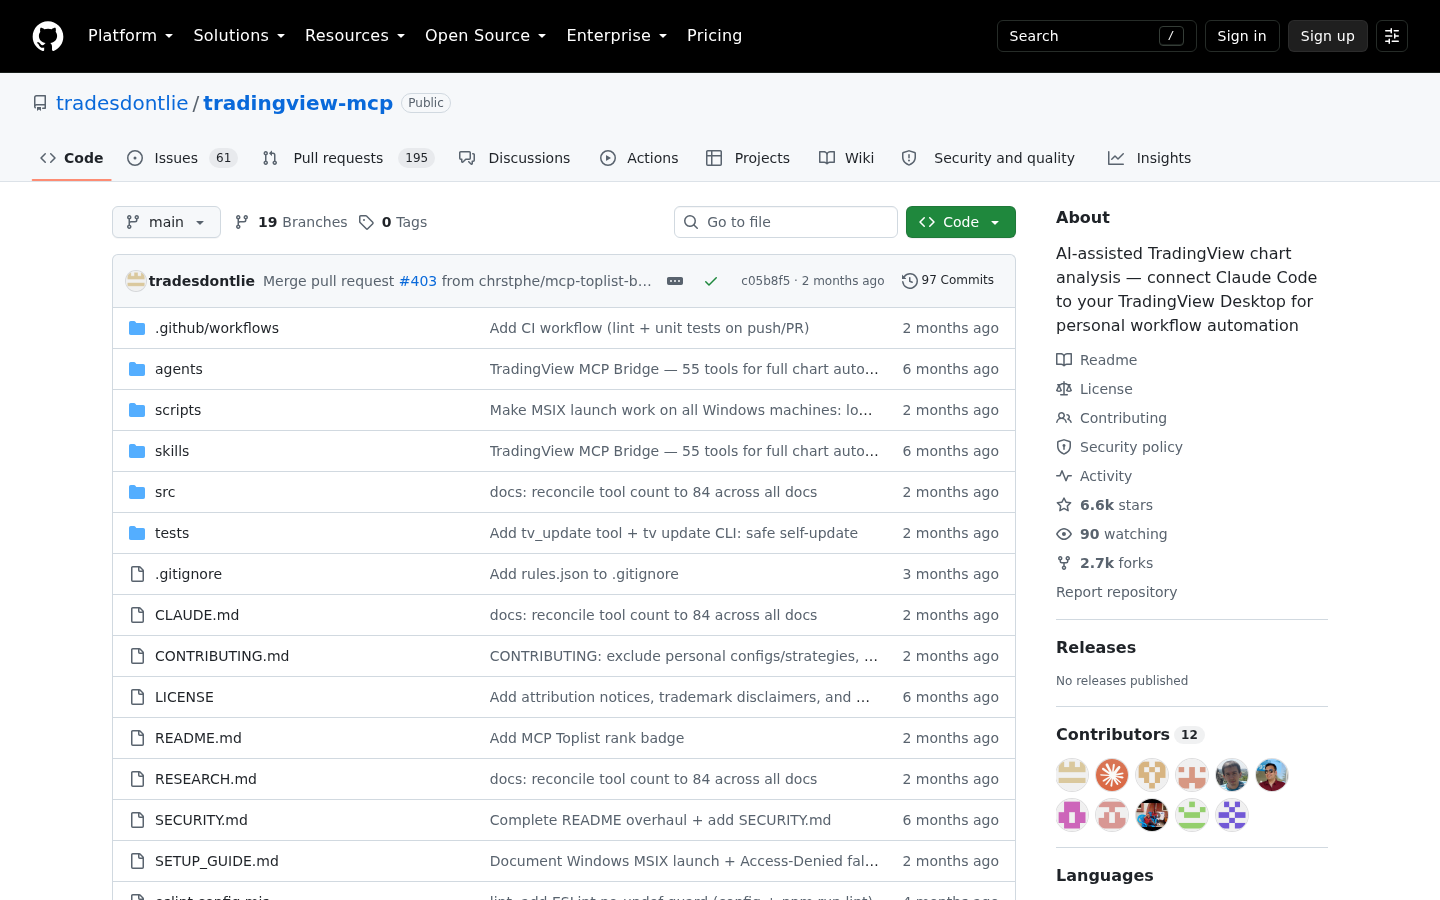Click the skills folder icon
The image size is (1440, 900).
pyautogui.click(x=137, y=451)
